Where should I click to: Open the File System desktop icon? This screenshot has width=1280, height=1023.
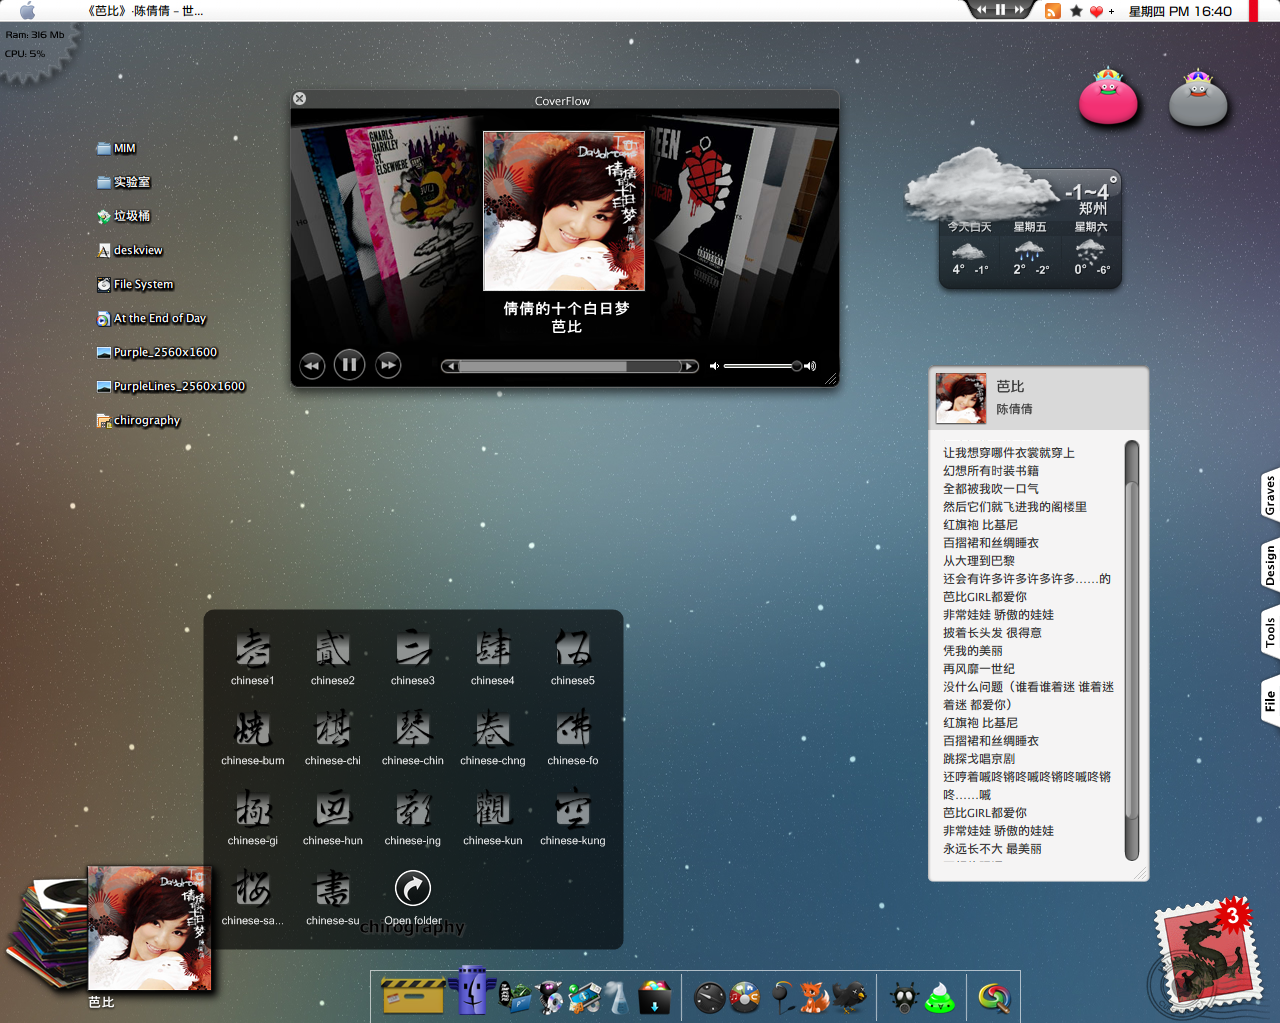point(135,284)
